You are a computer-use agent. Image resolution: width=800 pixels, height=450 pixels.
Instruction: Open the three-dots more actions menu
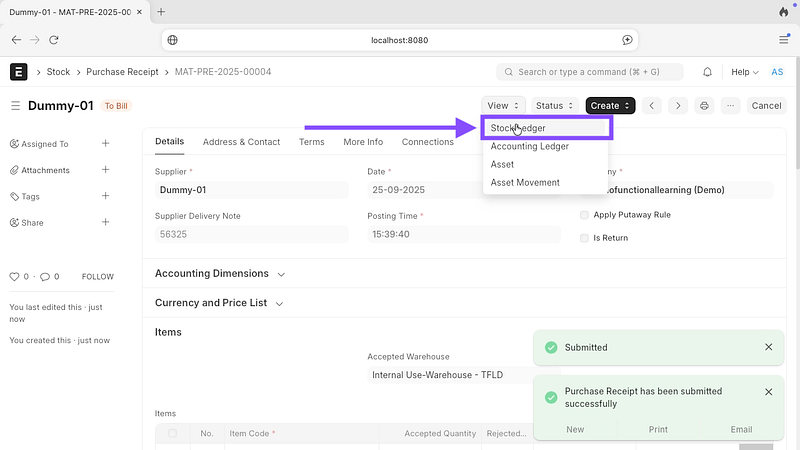[x=731, y=106]
